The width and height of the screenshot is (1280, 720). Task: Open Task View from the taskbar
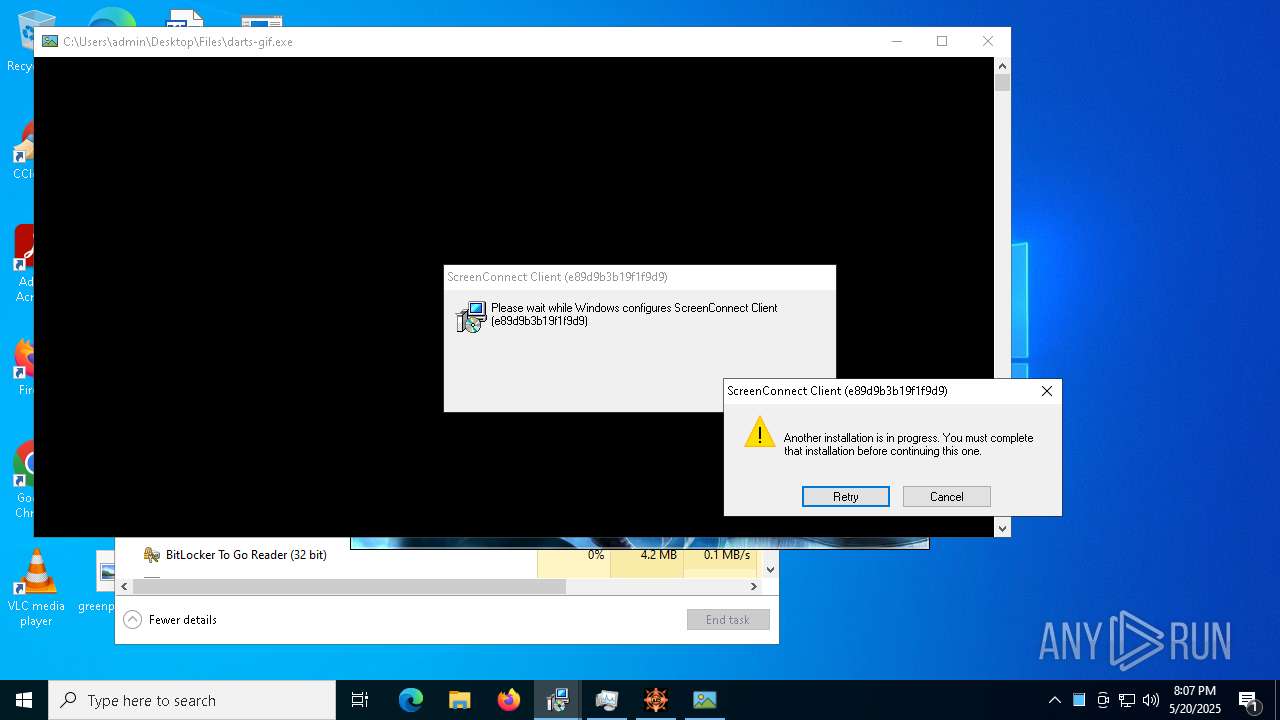point(360,700)
